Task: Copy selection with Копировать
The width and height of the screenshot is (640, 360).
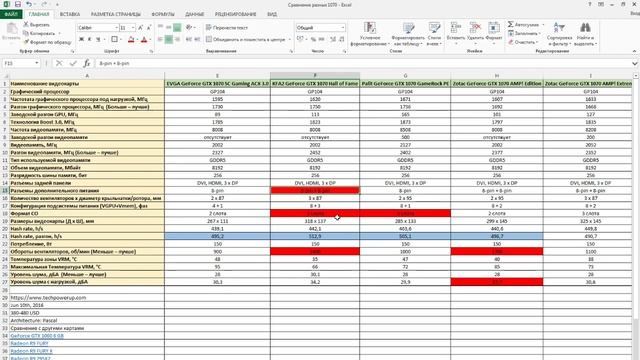Action: tap(39, 33)
